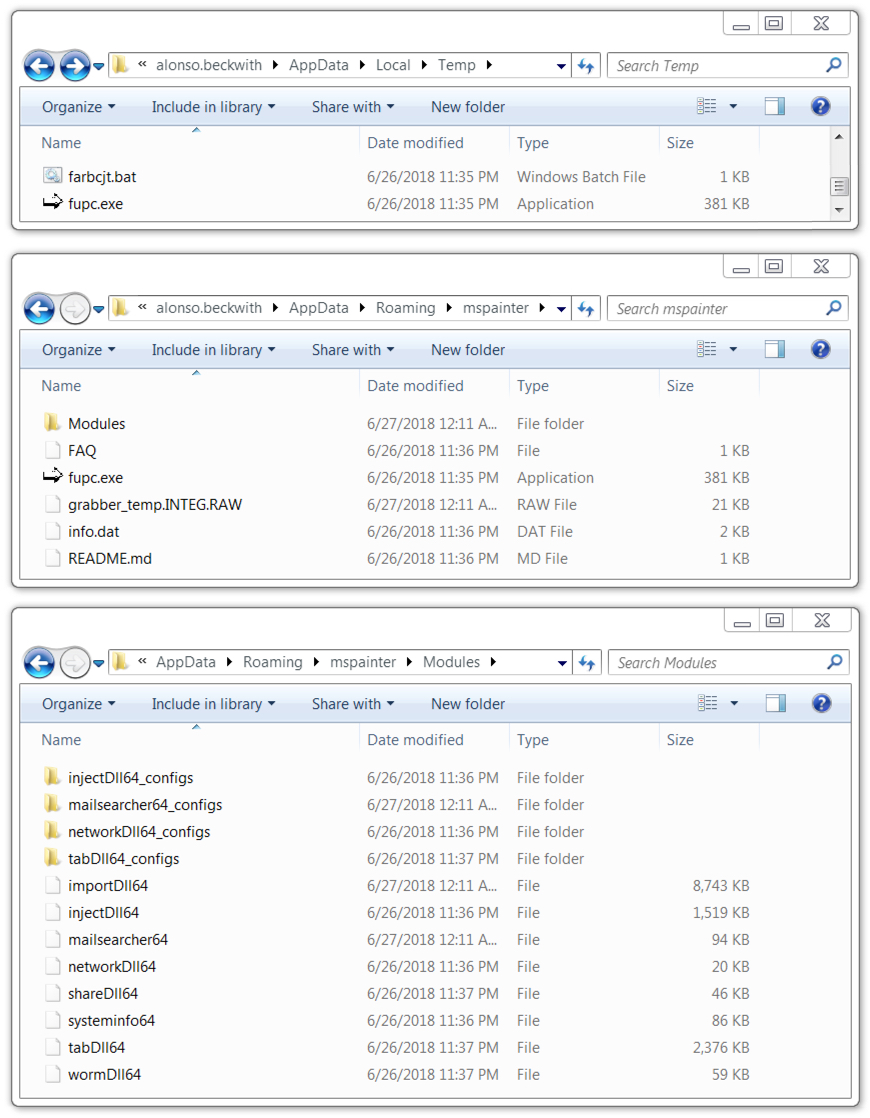Open Share with menu in Modules window

click(353, 704)
